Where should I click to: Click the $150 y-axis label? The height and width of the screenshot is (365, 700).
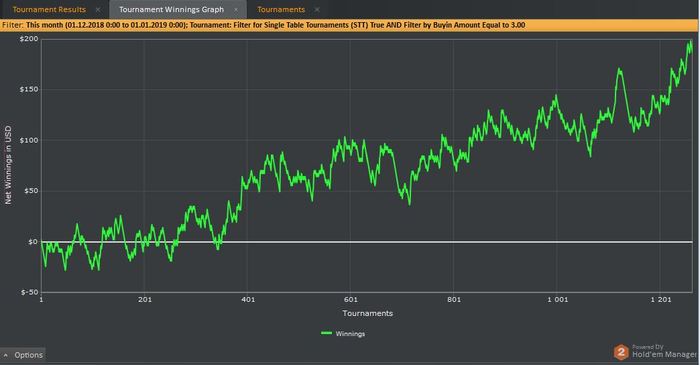tap(29, 89)
